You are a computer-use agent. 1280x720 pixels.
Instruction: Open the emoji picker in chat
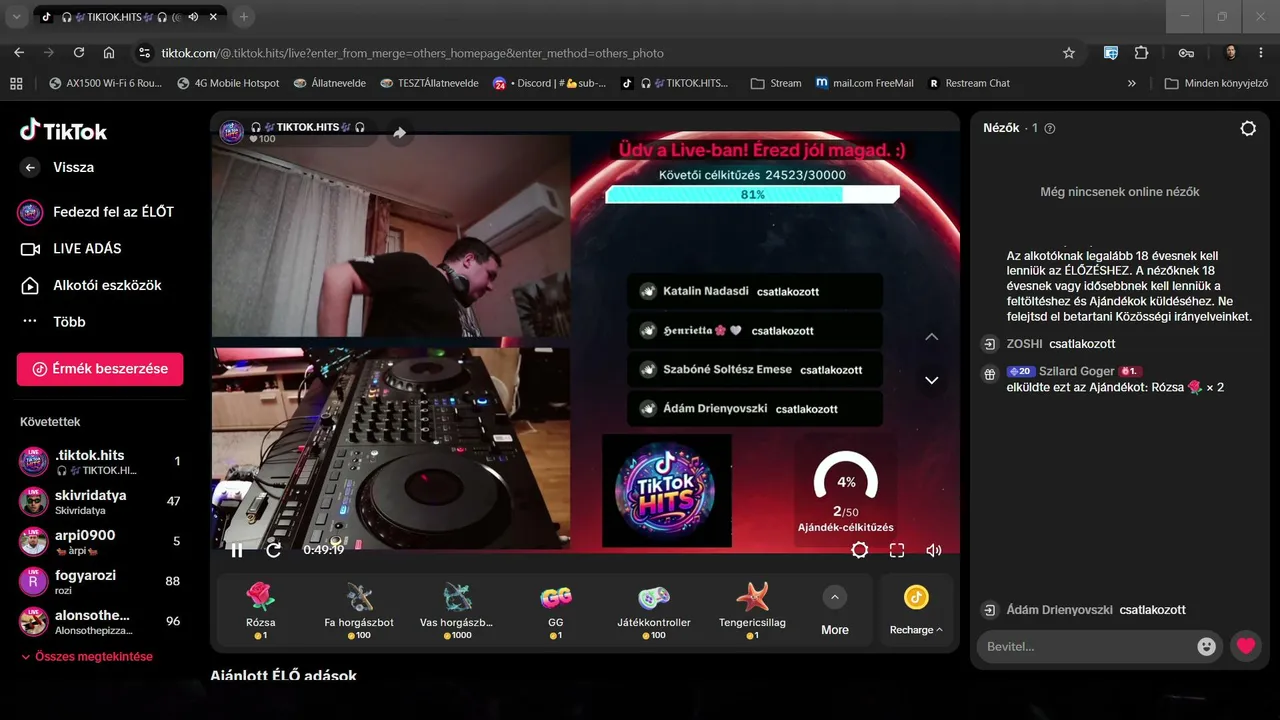pos(1207,646)
